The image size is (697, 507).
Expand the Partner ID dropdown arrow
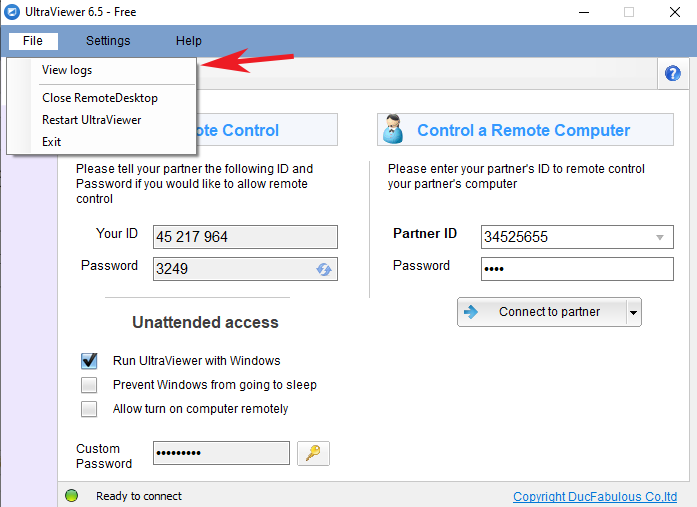pyautogui.click(x=660, y=237)
